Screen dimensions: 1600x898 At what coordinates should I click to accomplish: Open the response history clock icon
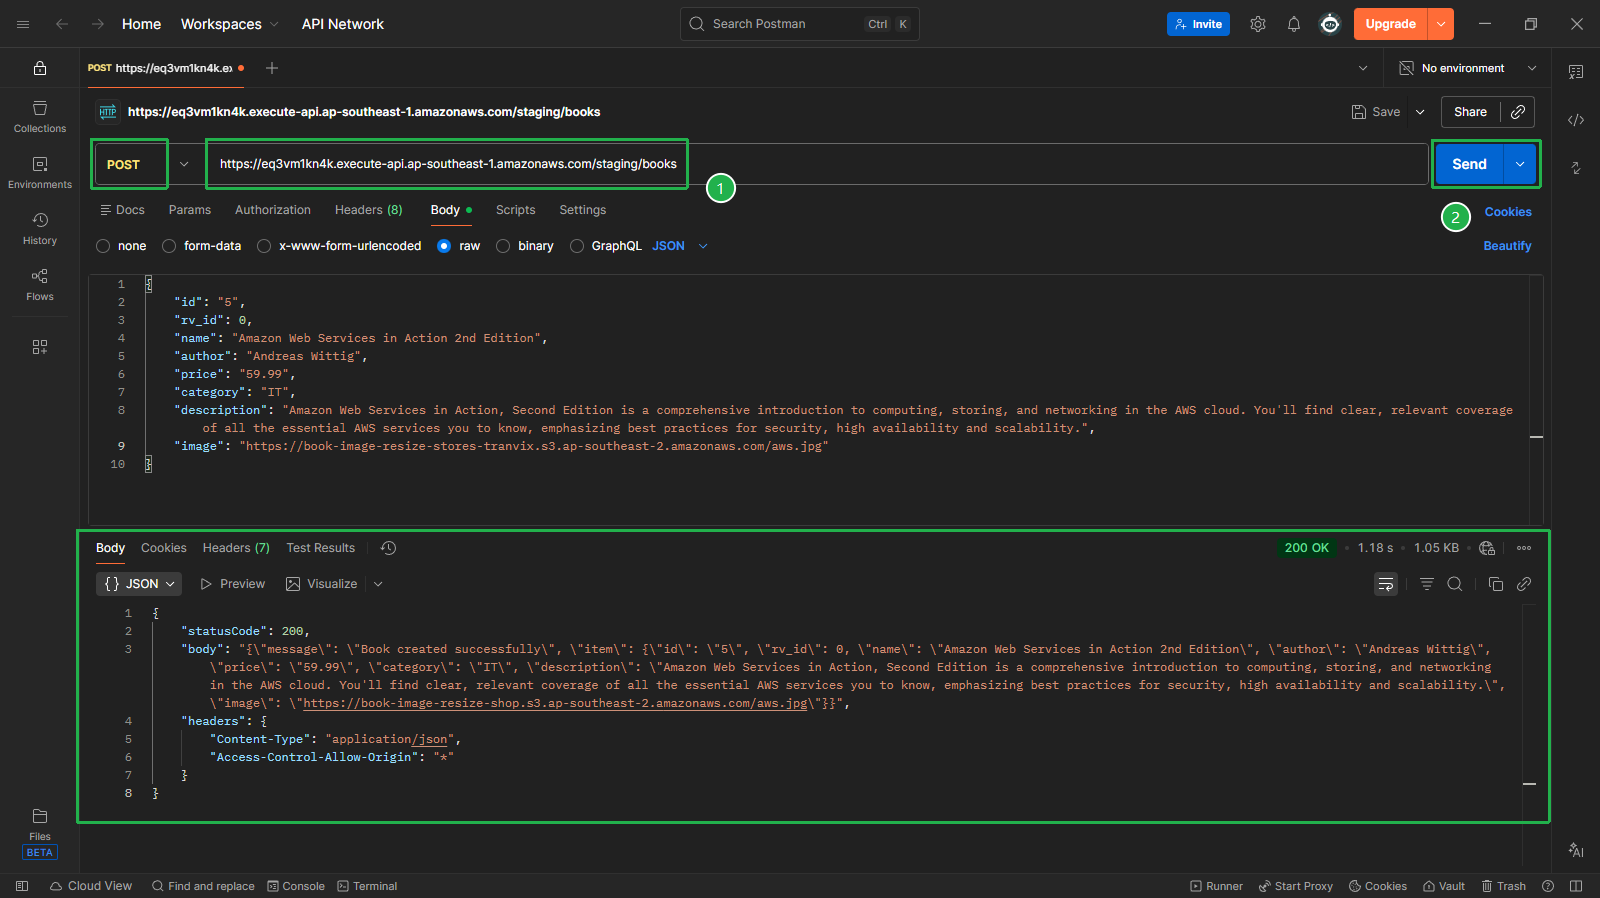[389, 548]
